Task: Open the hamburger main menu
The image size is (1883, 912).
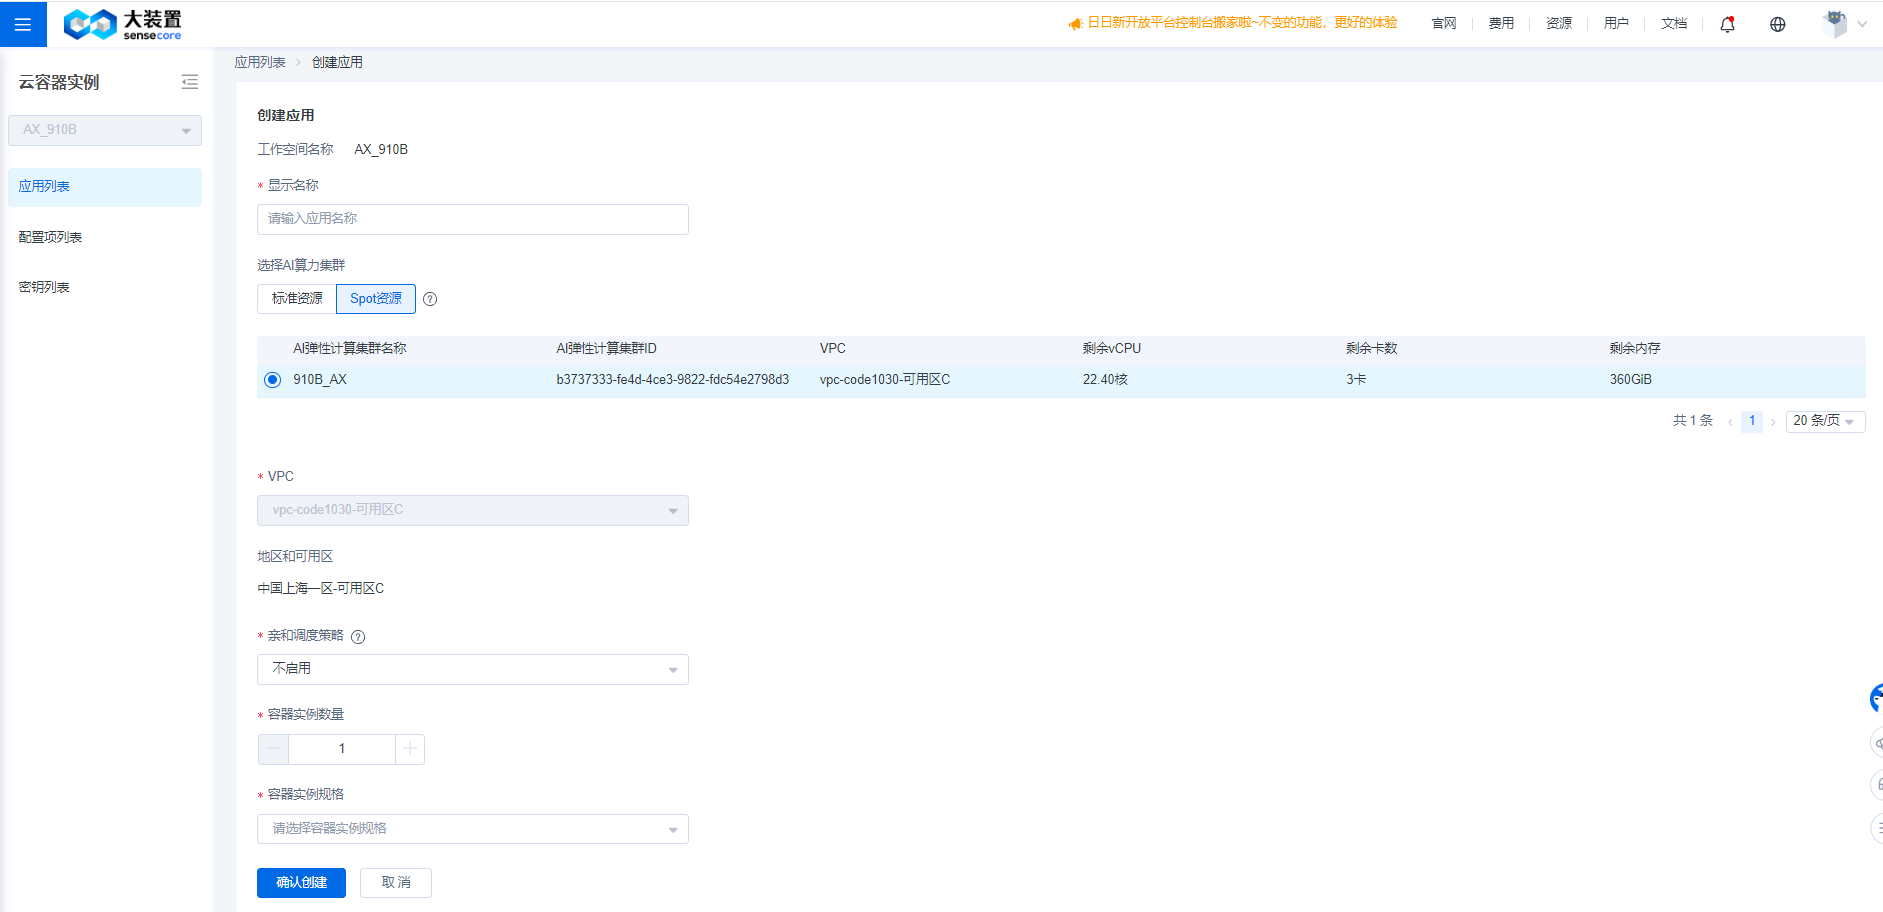Action: [x=23, y=24]
